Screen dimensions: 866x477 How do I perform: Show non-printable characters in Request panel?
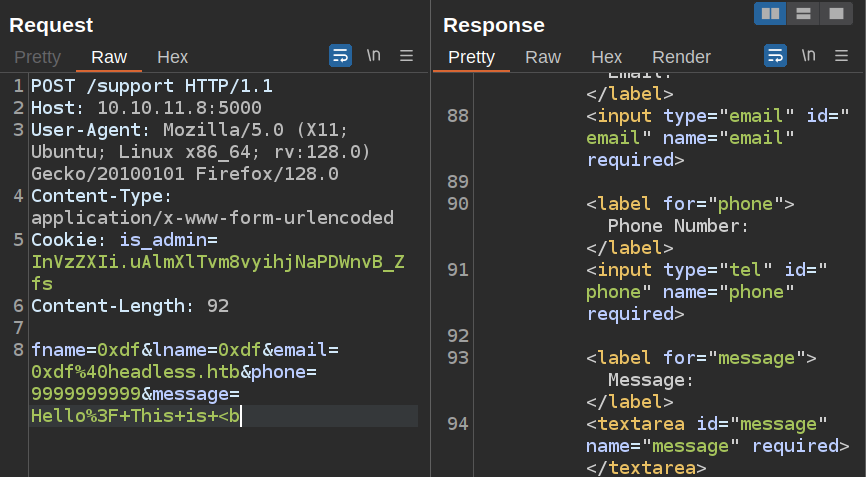[373, 56]
